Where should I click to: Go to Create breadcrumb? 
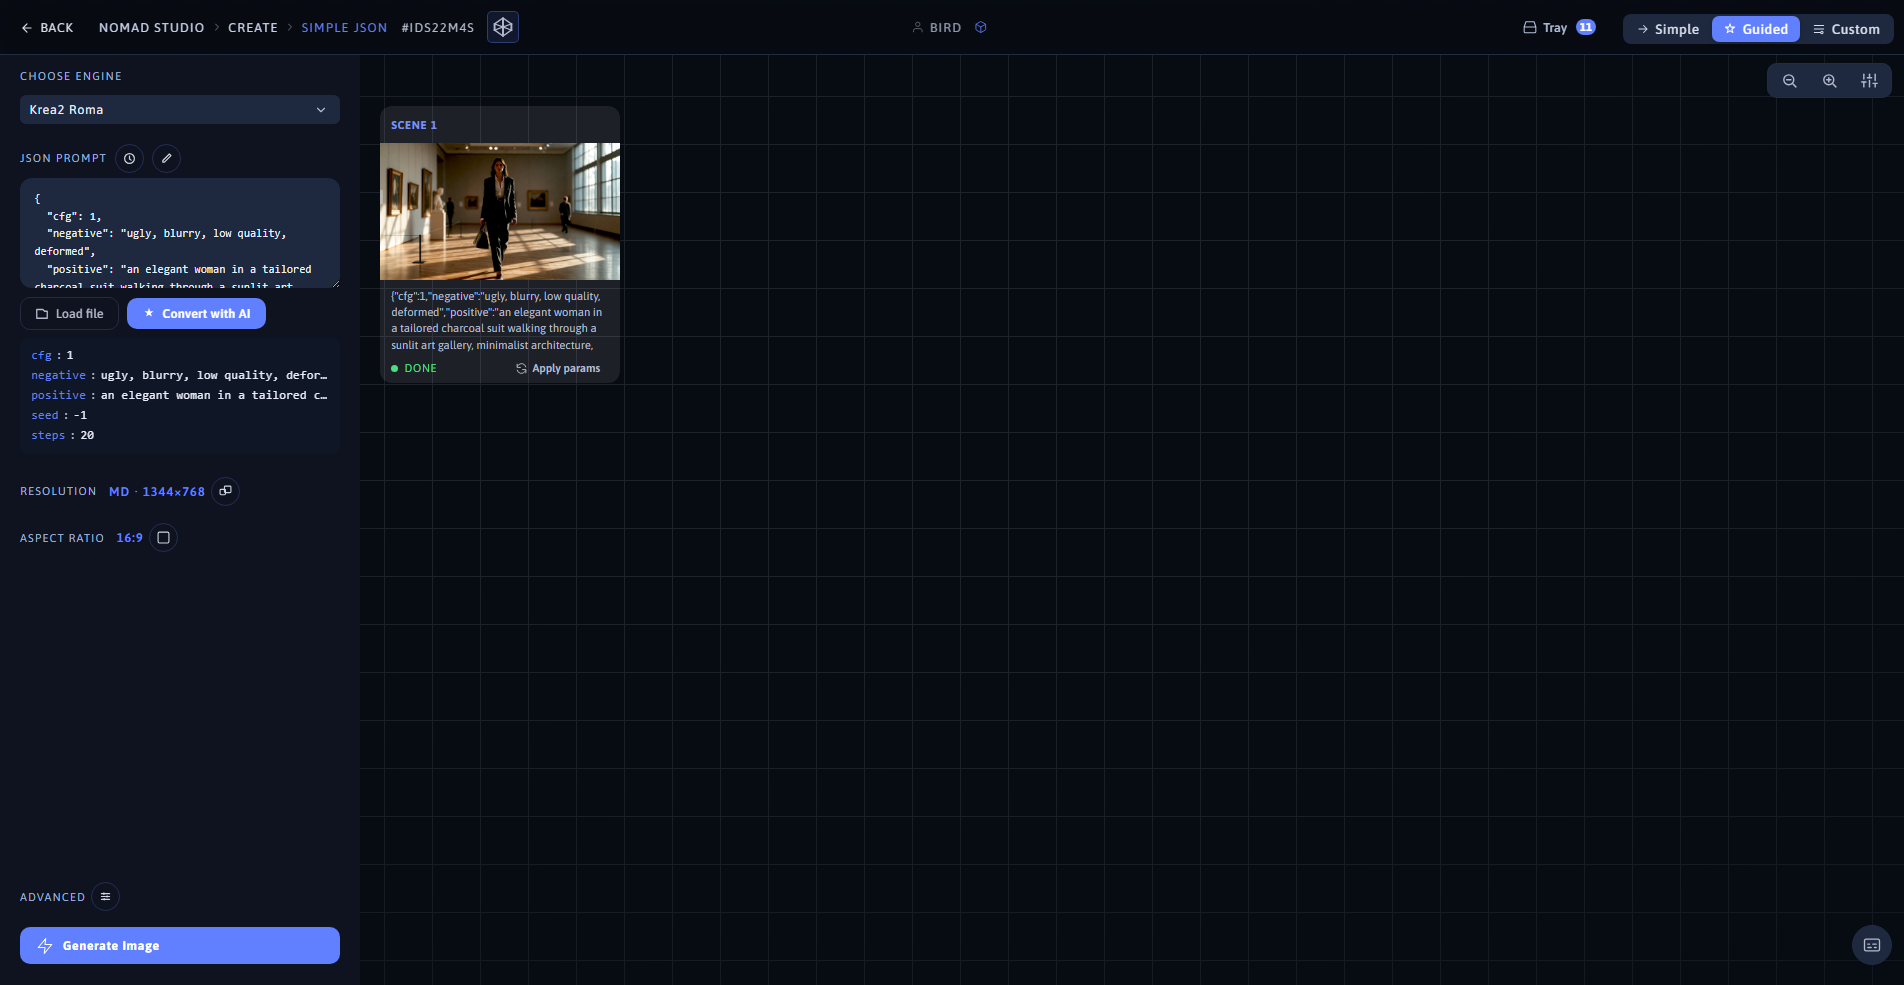click(253, 28)
